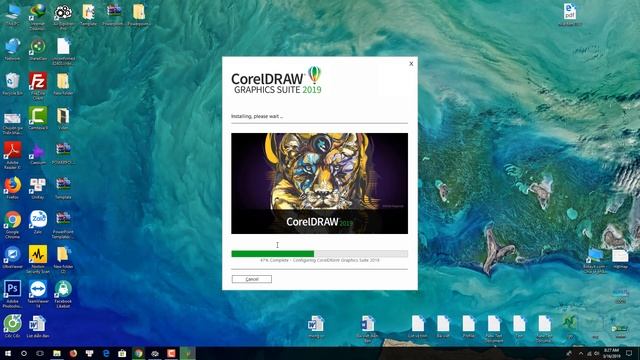Switch to Chrome on the taskbar
Viewport: 640px width, 360px height.
tap(139, 353)
